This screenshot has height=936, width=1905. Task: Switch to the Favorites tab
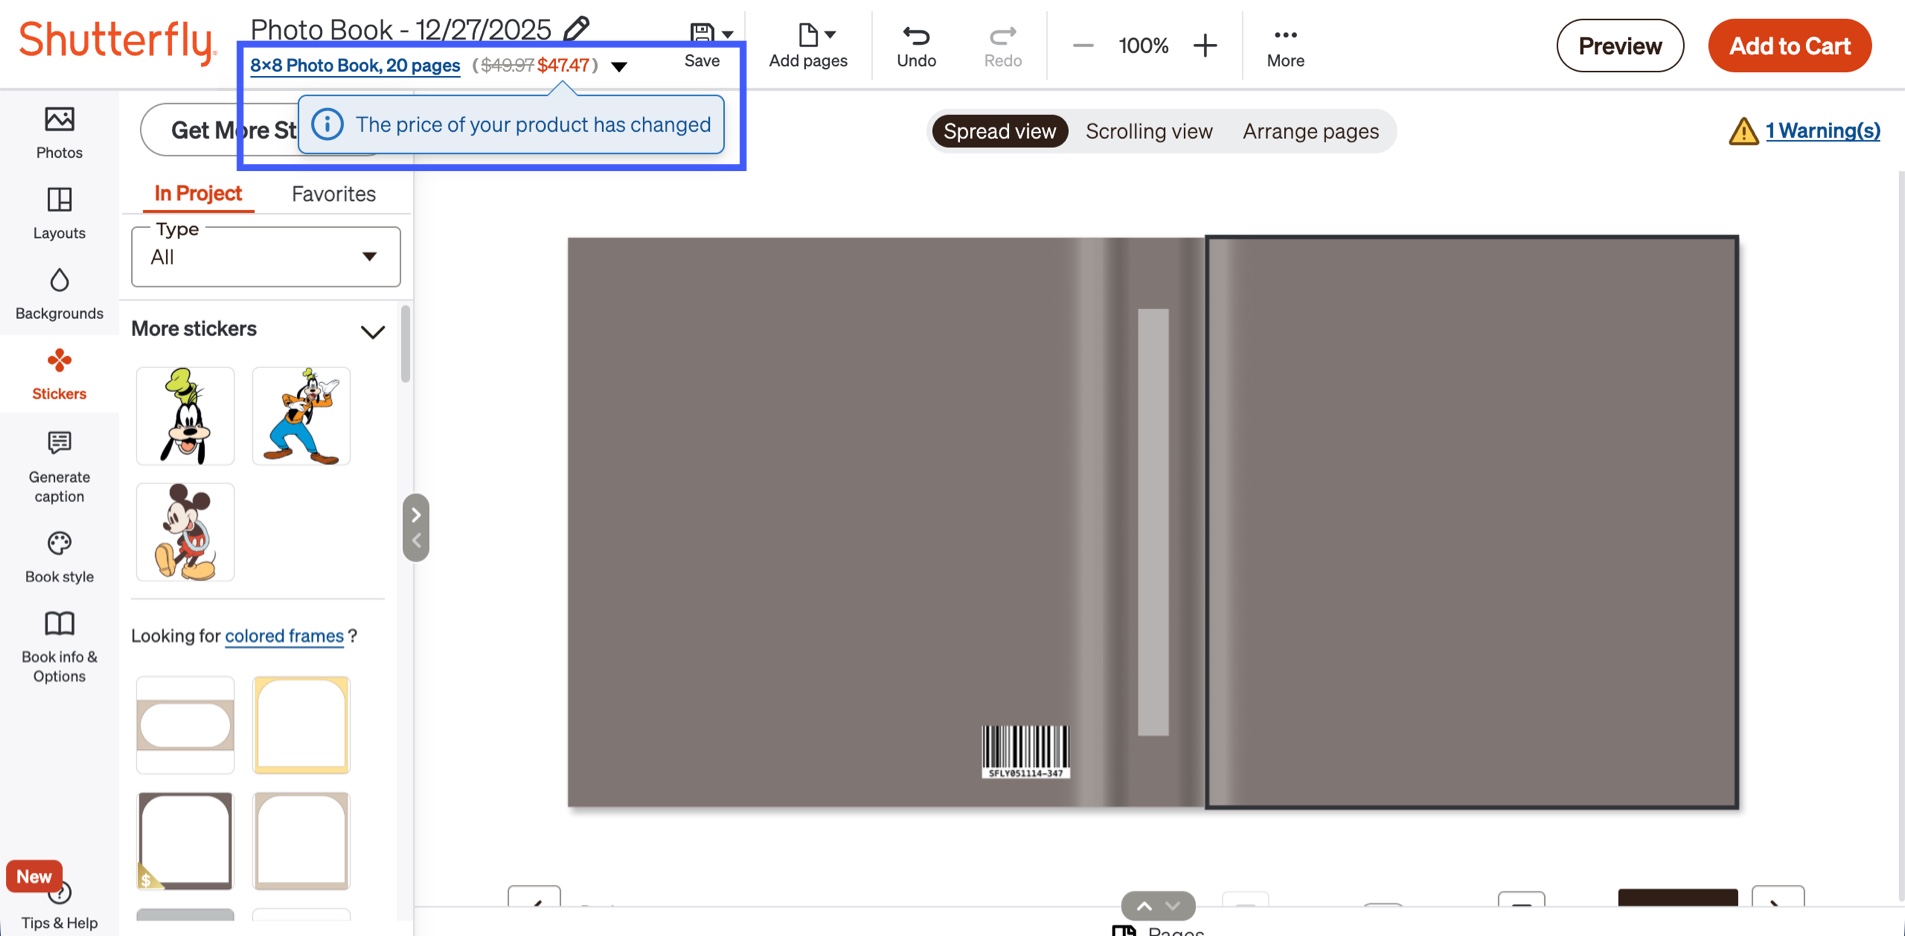(x=334, y=194)
